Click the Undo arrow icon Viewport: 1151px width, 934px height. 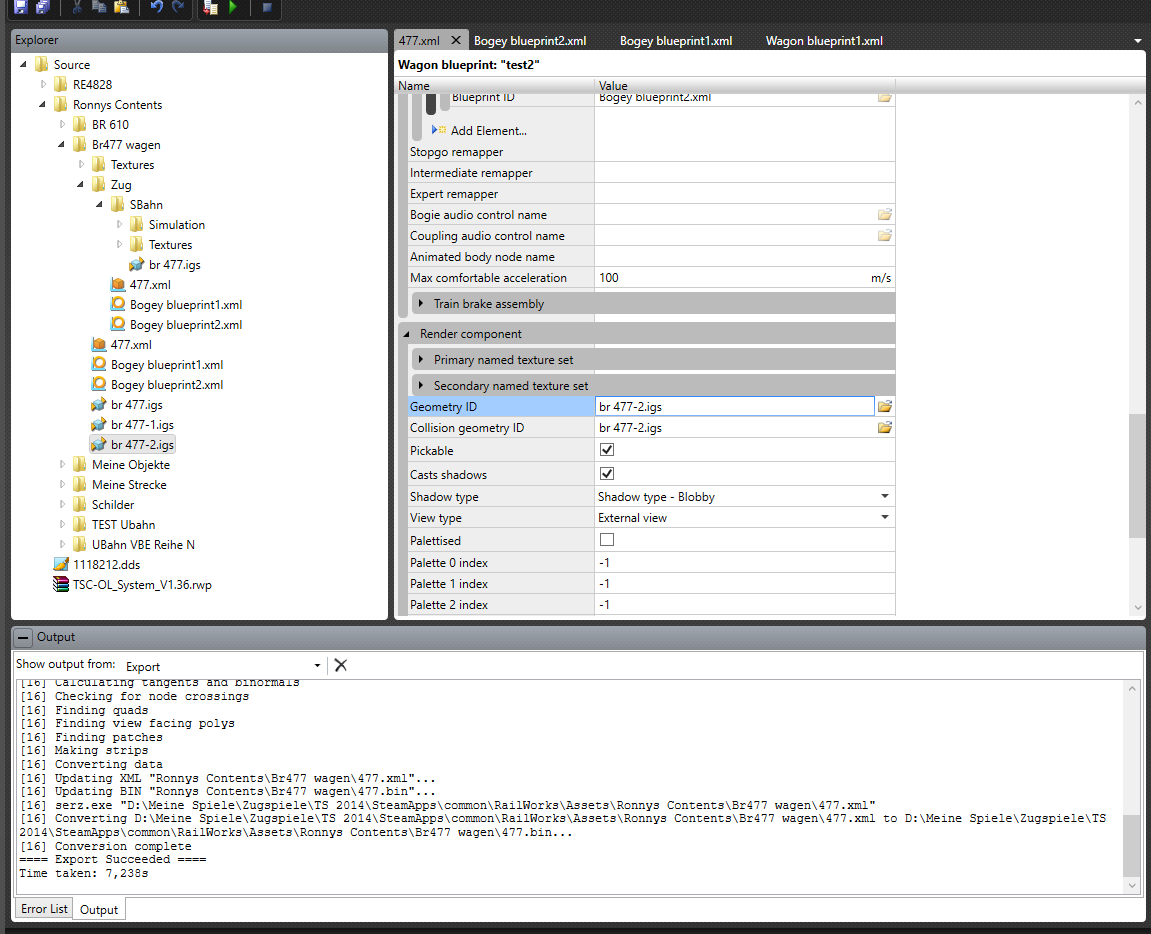pyautogui.click(x=157, y=8)
